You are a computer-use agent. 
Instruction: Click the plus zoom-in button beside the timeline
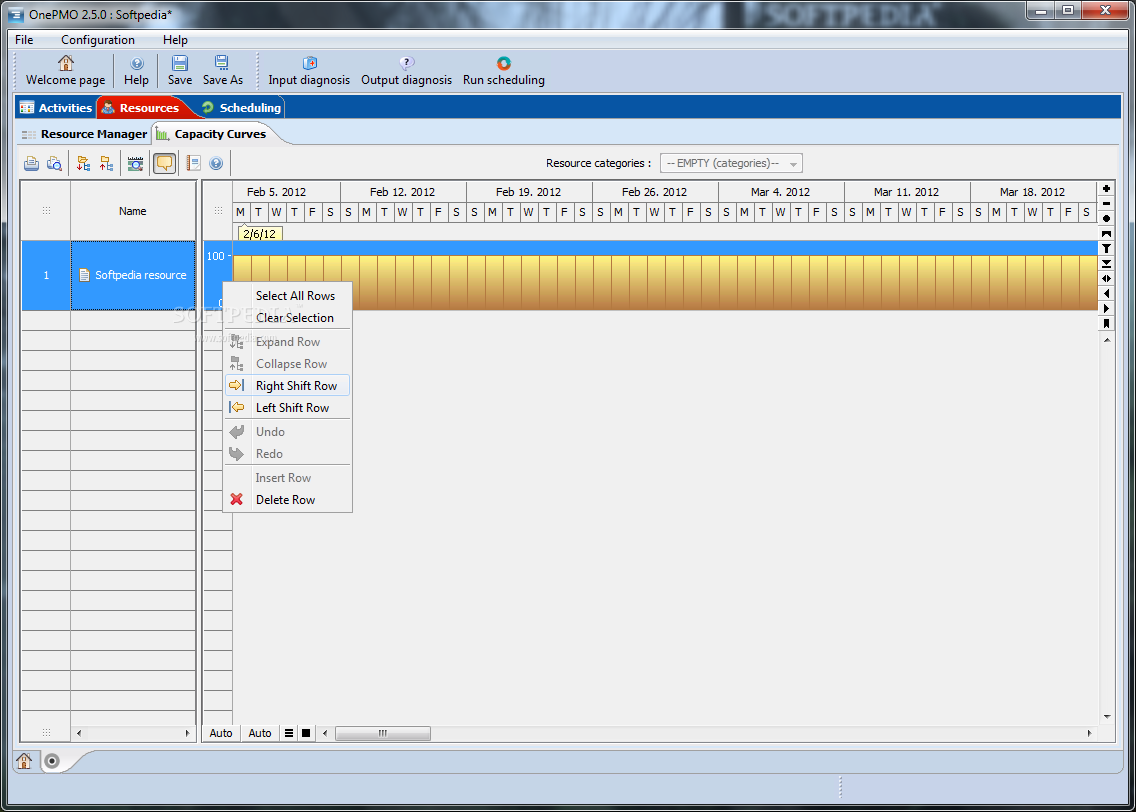click(1106, 189)
